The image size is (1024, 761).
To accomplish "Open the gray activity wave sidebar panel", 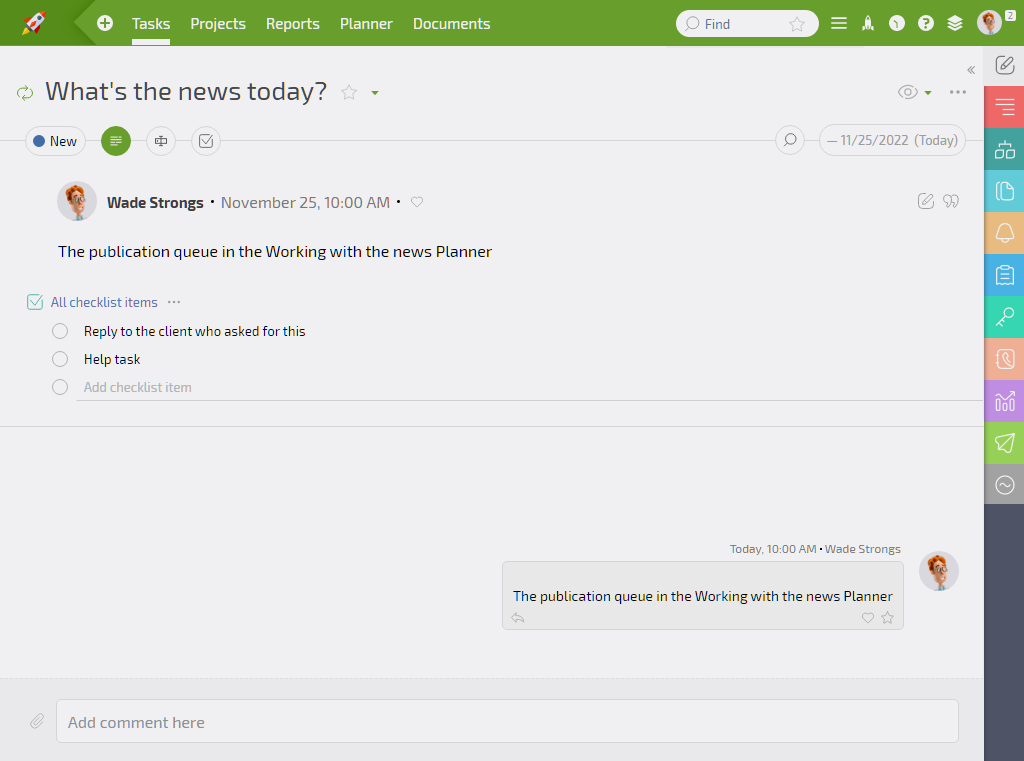I will coord(1004,485).
